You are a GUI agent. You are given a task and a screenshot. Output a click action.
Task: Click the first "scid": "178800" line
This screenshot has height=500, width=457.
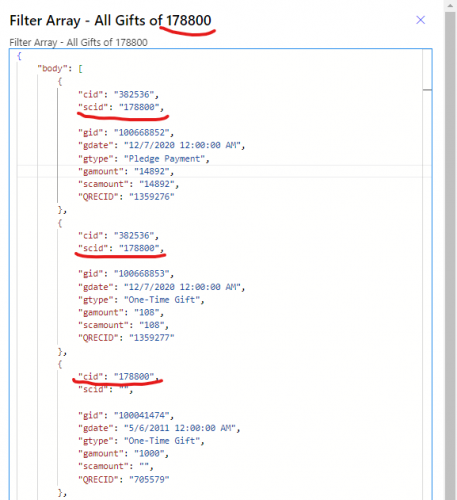[121, 107]
